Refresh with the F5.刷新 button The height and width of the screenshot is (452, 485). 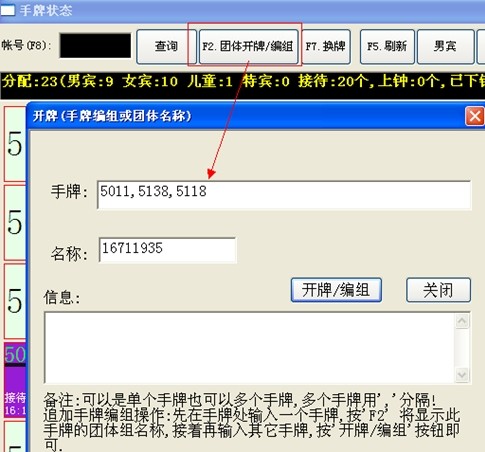click(x=387, y=46)
